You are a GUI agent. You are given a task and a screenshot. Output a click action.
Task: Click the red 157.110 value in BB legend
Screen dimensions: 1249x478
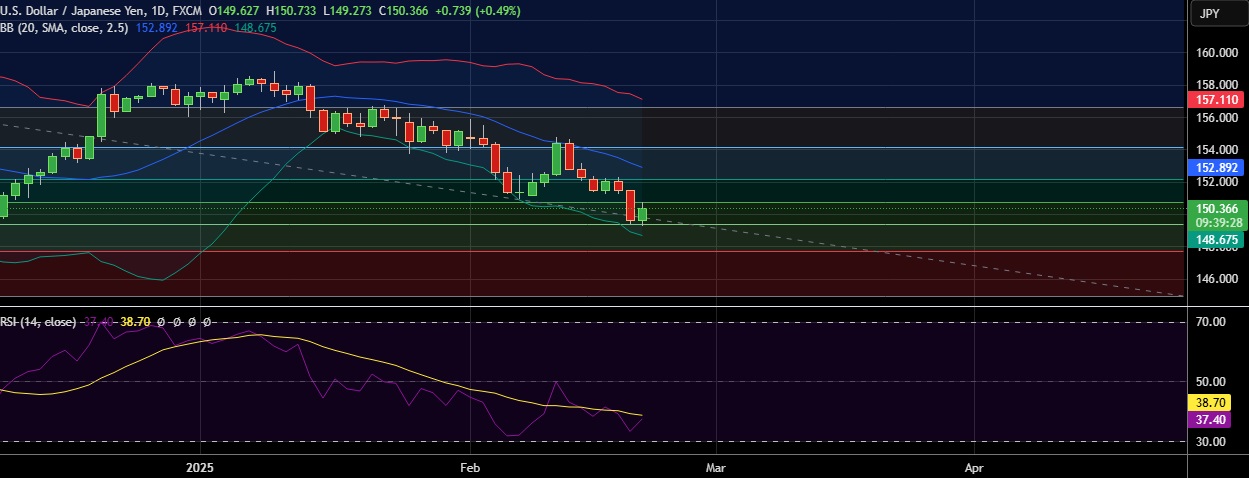coord(204,27)
